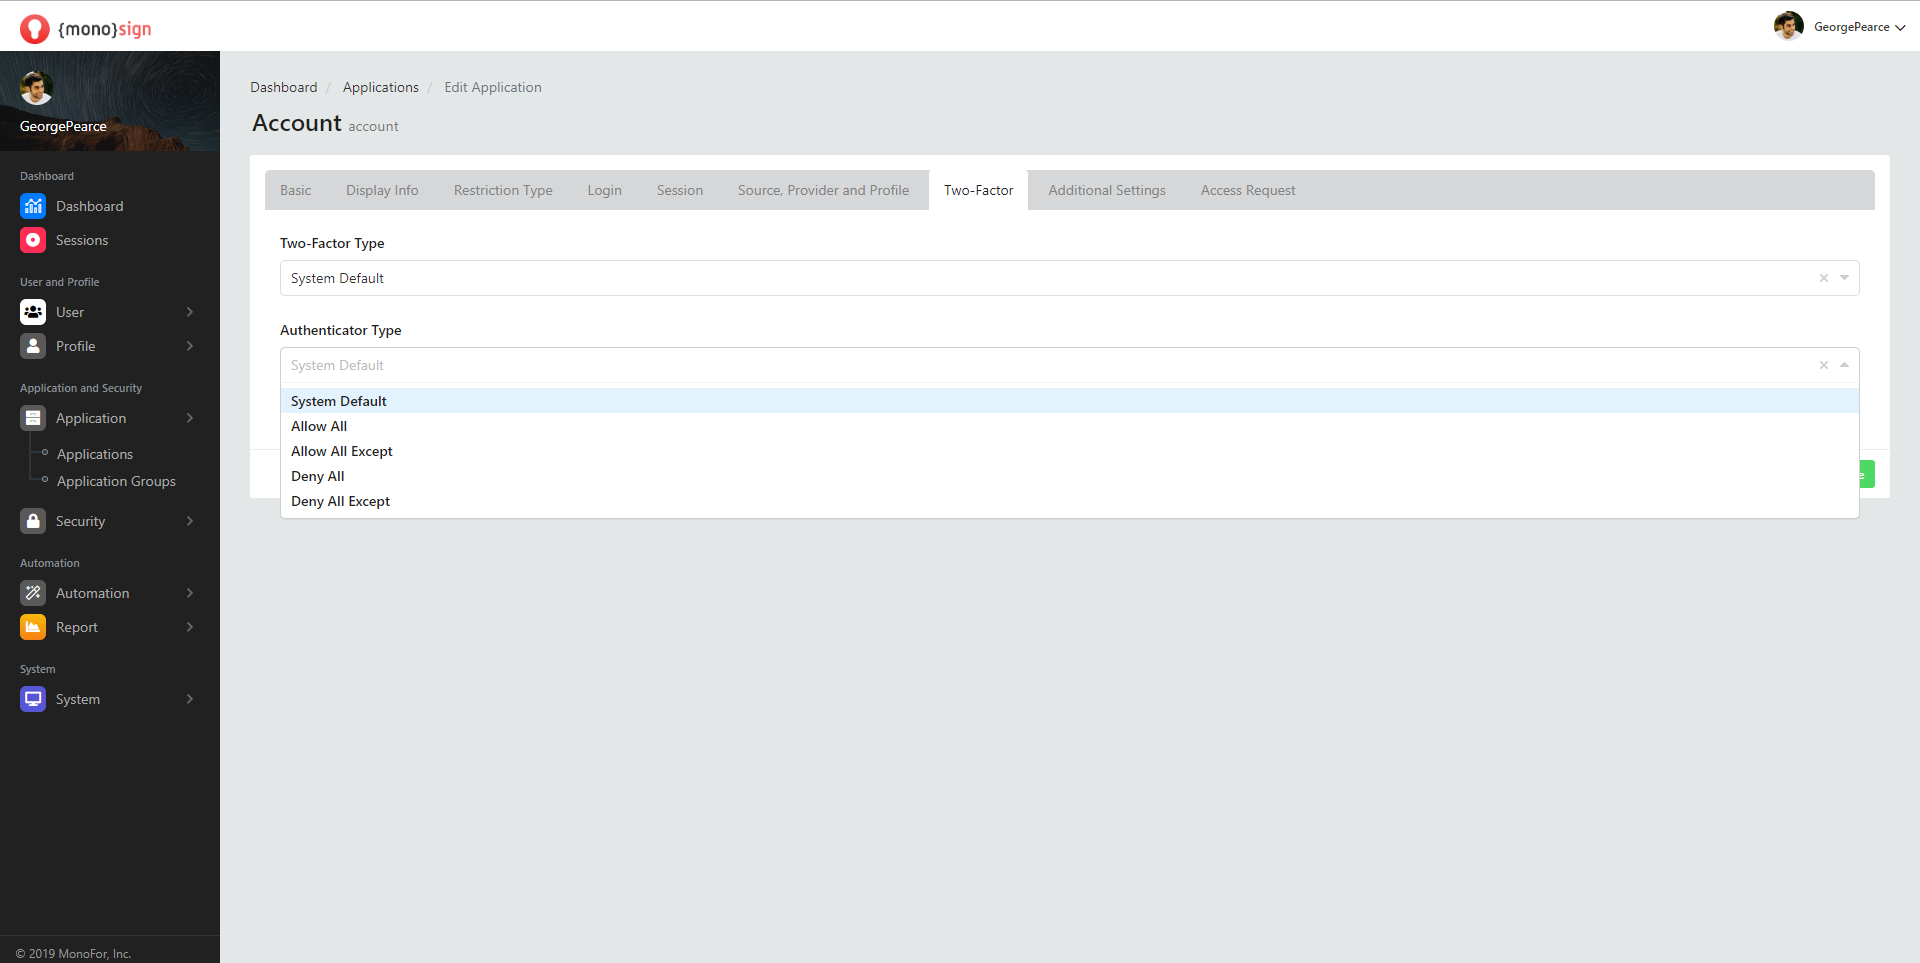This screenshot has height=963, width=1920.
Task: Click the monosign logo icon
Action: click(x=34, y=29)
